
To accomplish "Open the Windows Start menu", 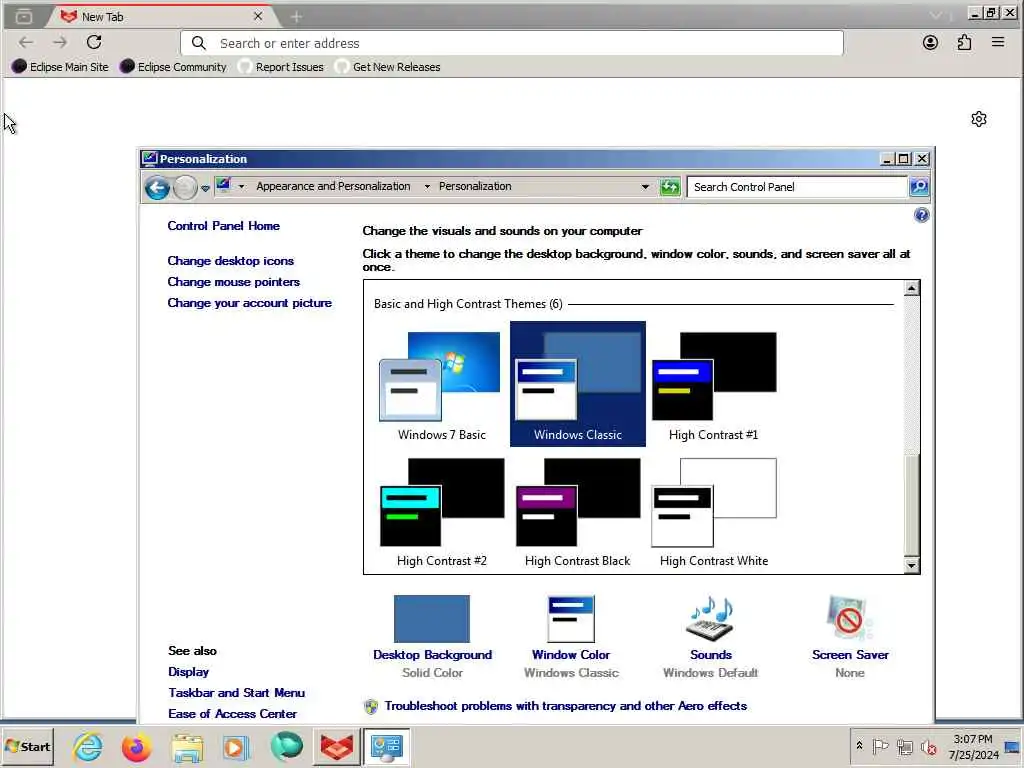I will 27,747.
